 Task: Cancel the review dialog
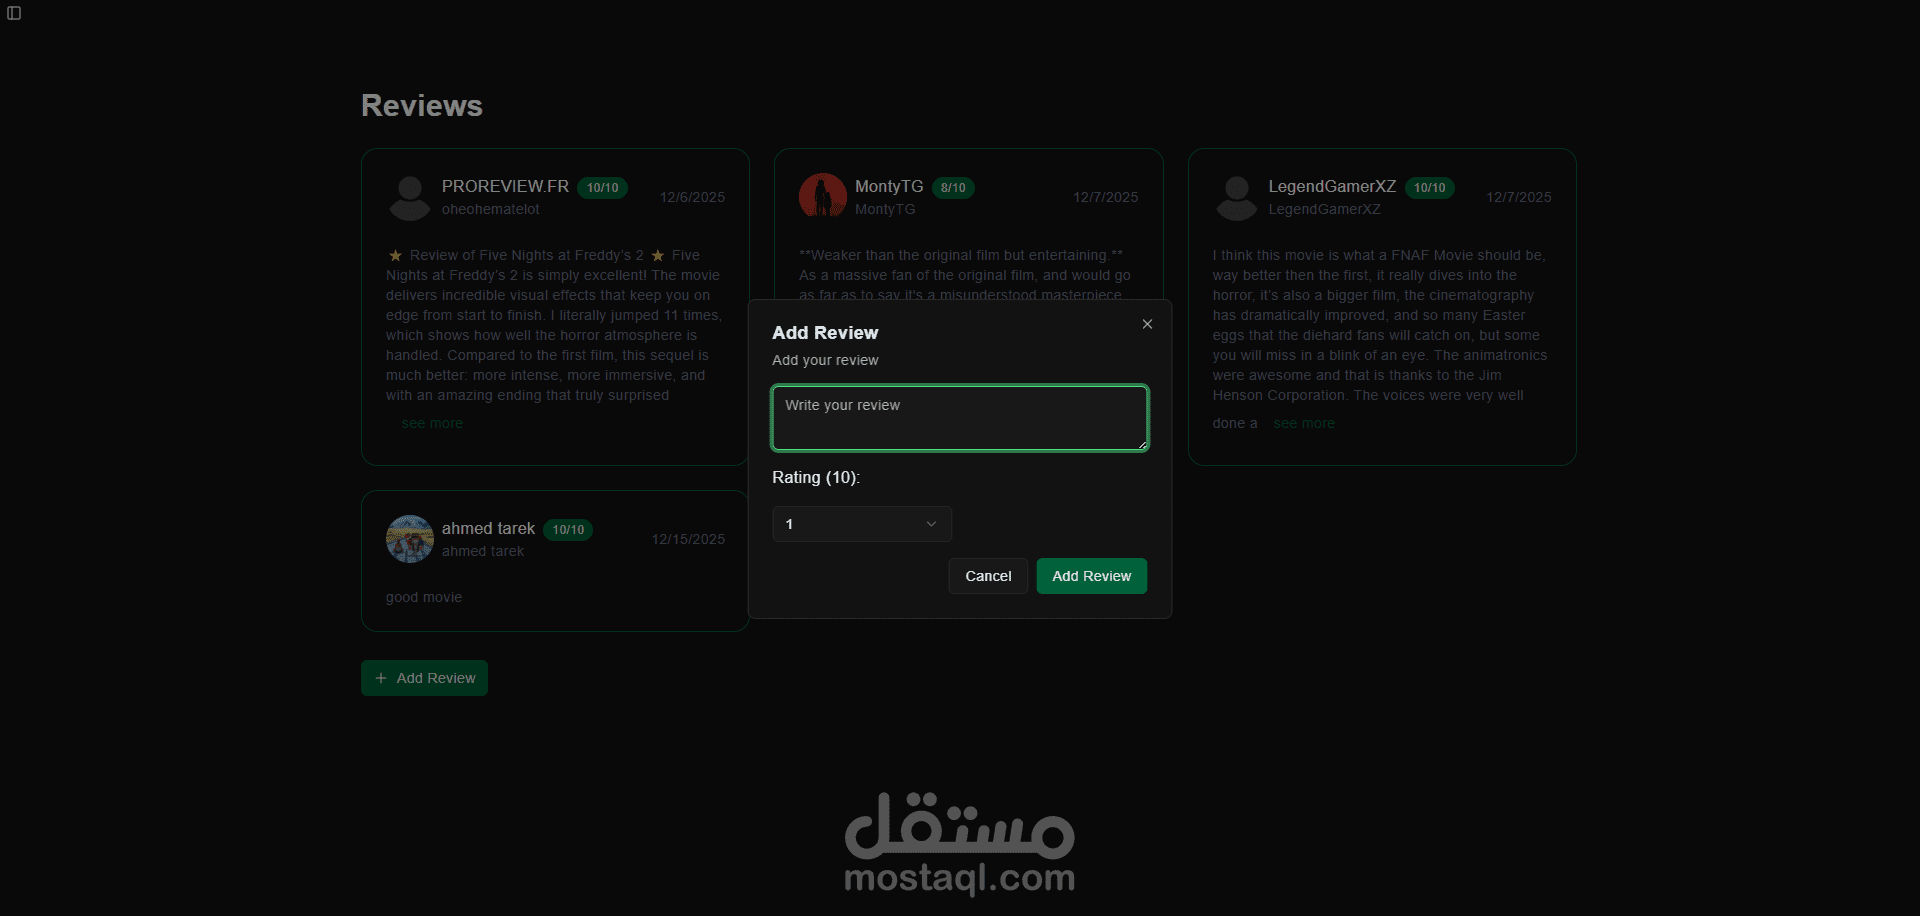[988, 576]
